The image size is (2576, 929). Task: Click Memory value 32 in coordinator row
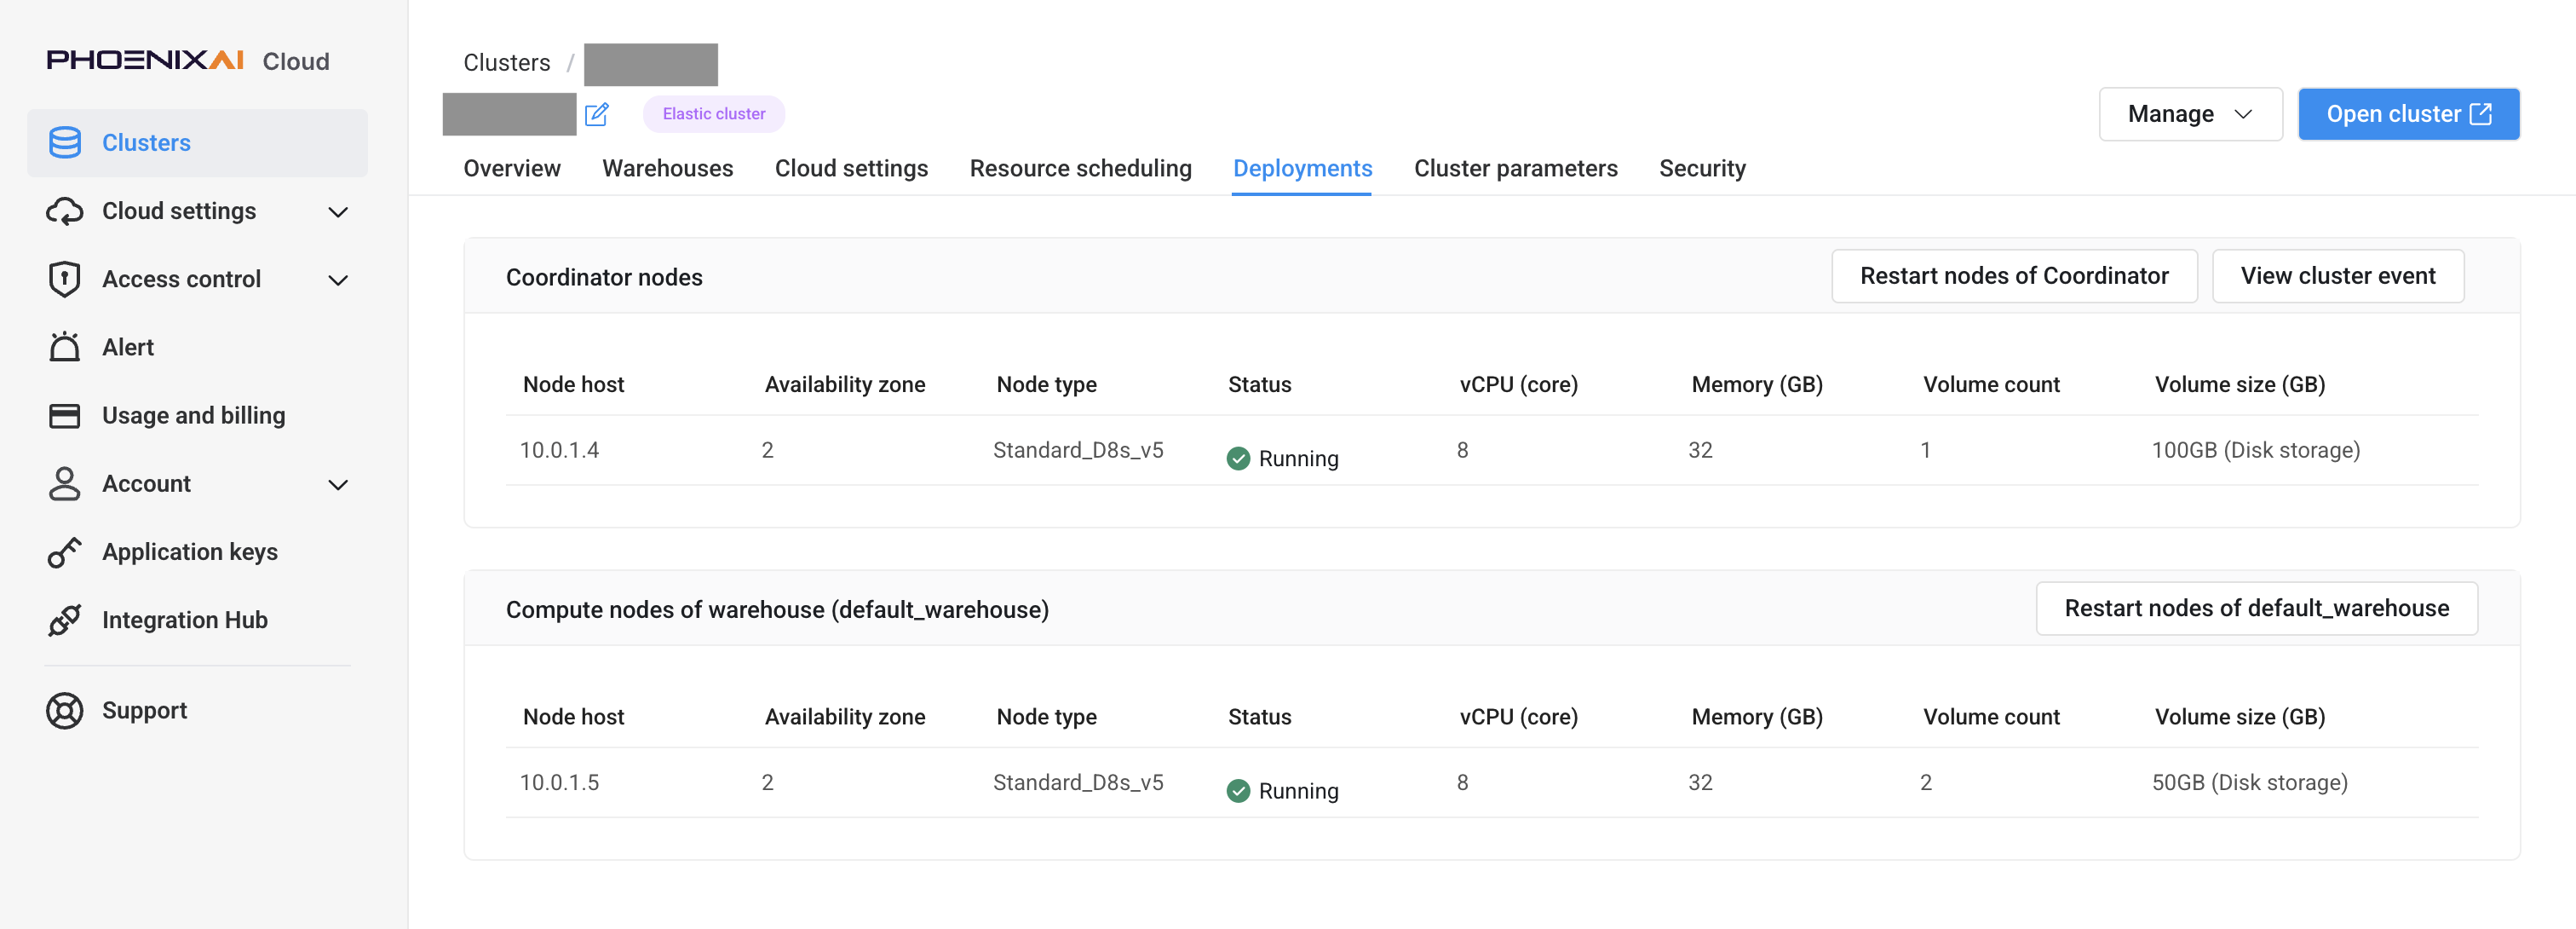1700,450
